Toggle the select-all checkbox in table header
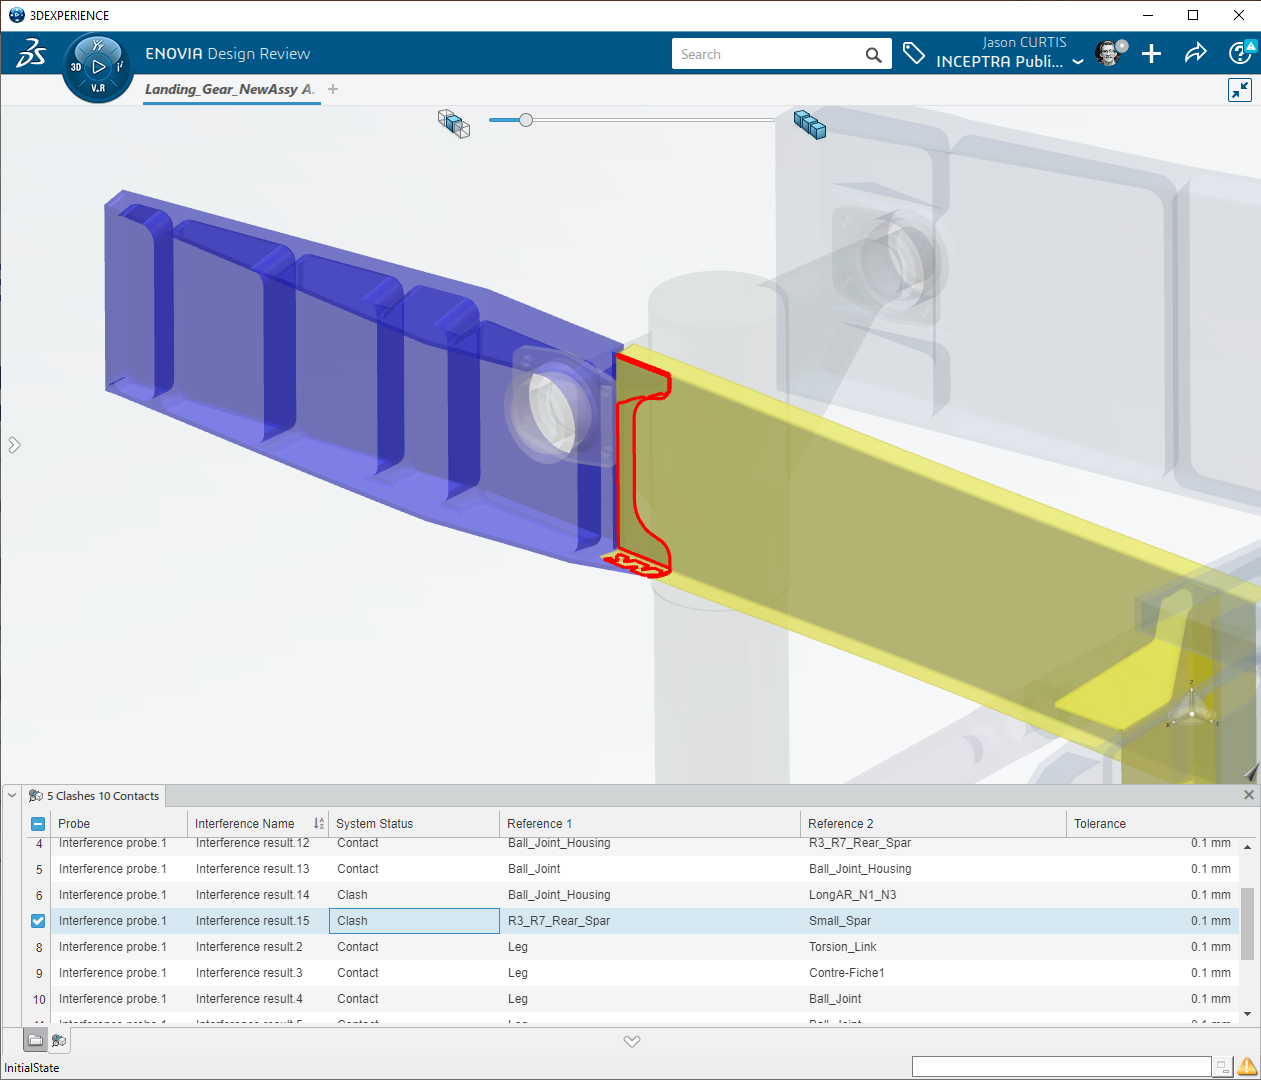The height and width of the screenshot is (1080, 1261). [38, 824]
